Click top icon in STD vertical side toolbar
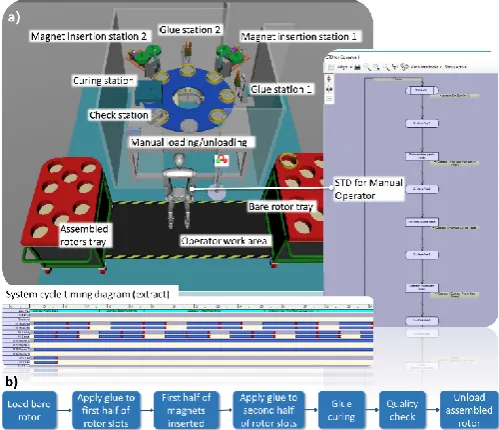Screen dimensions: 499x430 pyautogui.click(x=329, y=79)
